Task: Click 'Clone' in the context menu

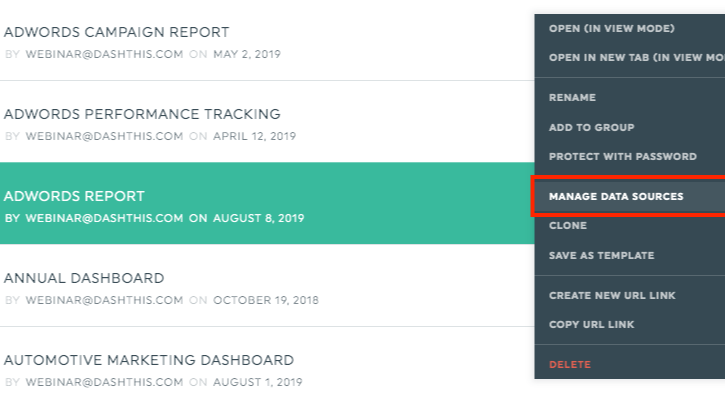Action: tap(568, 226)
